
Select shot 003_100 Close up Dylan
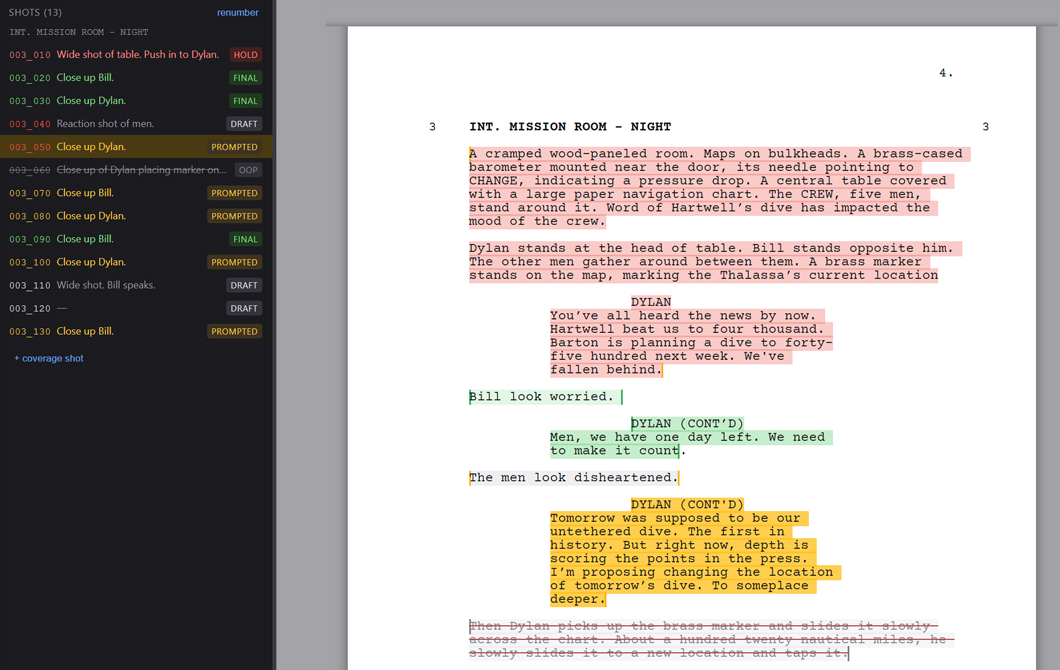[135, 262]
